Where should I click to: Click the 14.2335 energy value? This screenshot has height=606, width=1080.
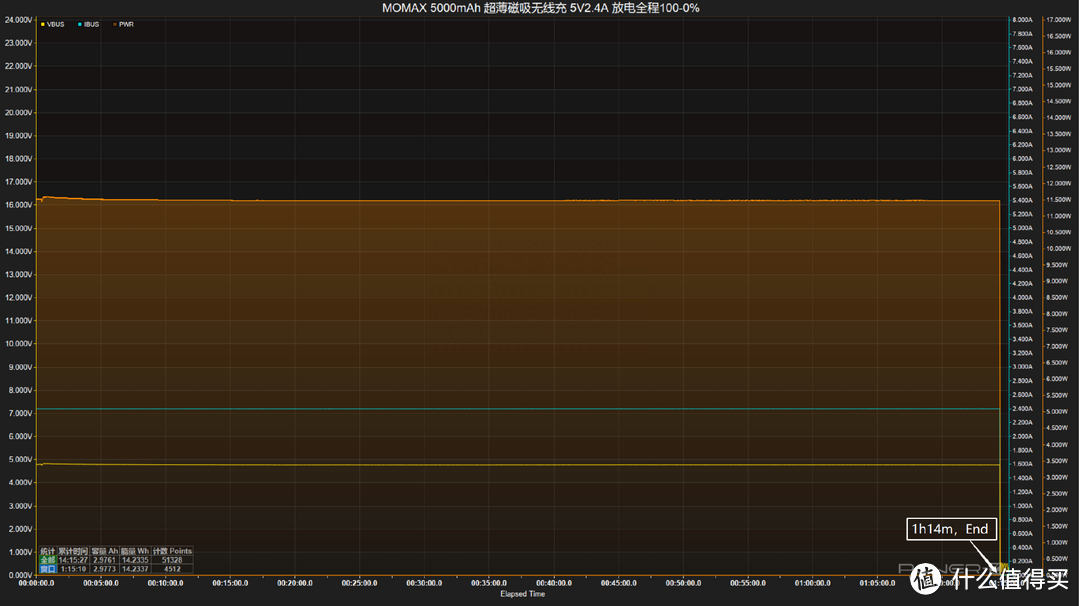click(135, 560)
